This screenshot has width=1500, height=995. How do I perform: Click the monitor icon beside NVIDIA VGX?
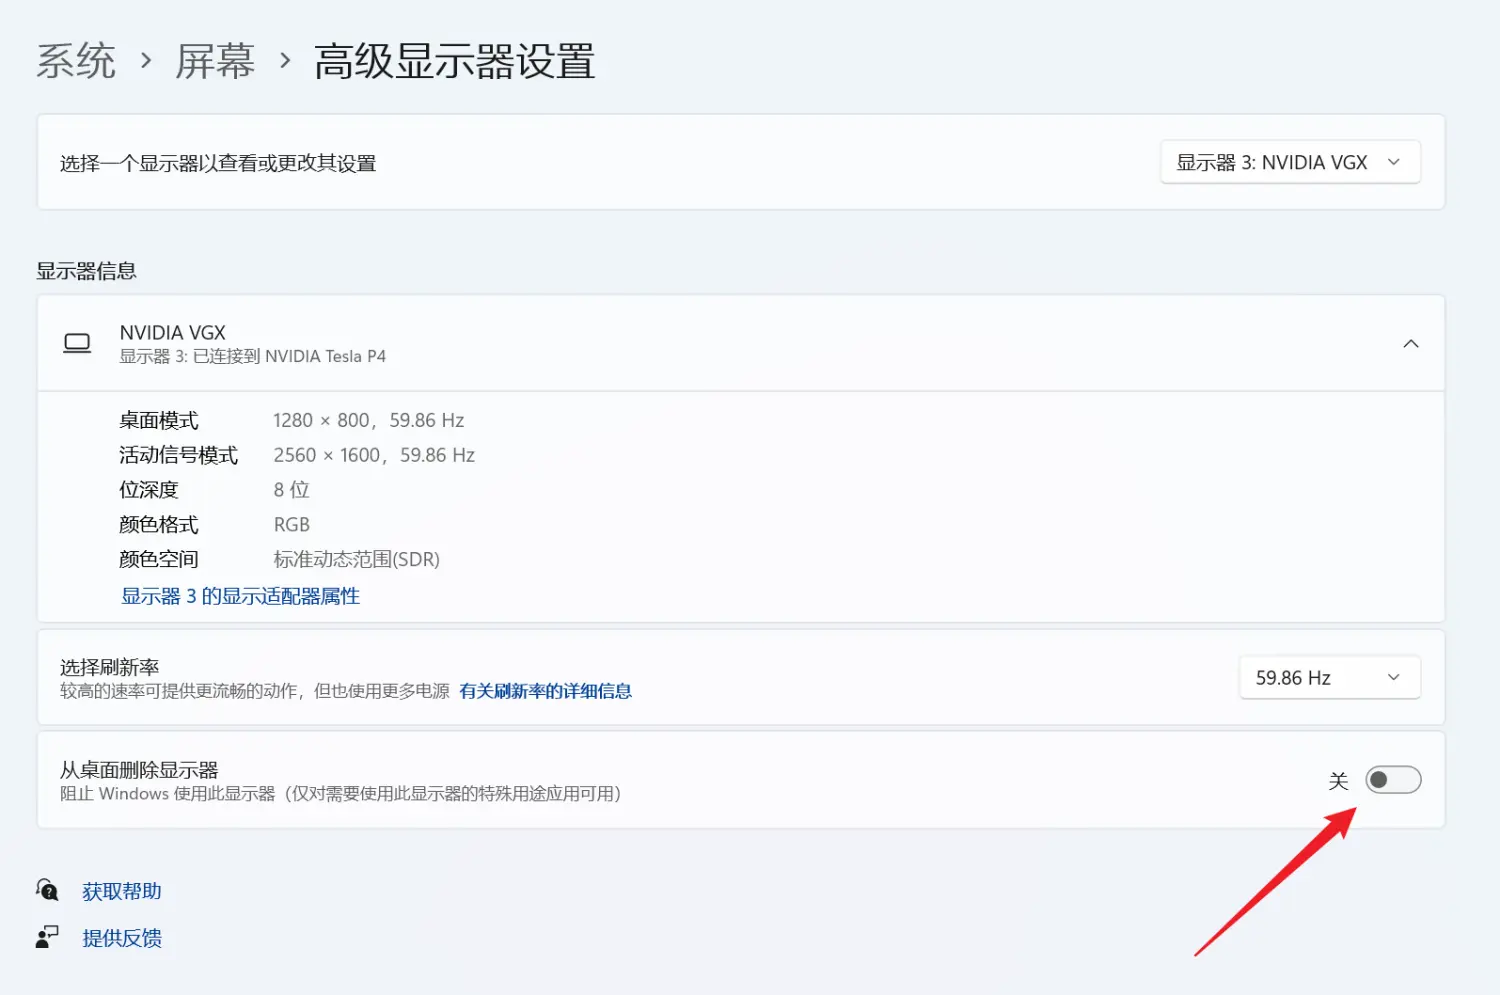click(x=77, y=344)
